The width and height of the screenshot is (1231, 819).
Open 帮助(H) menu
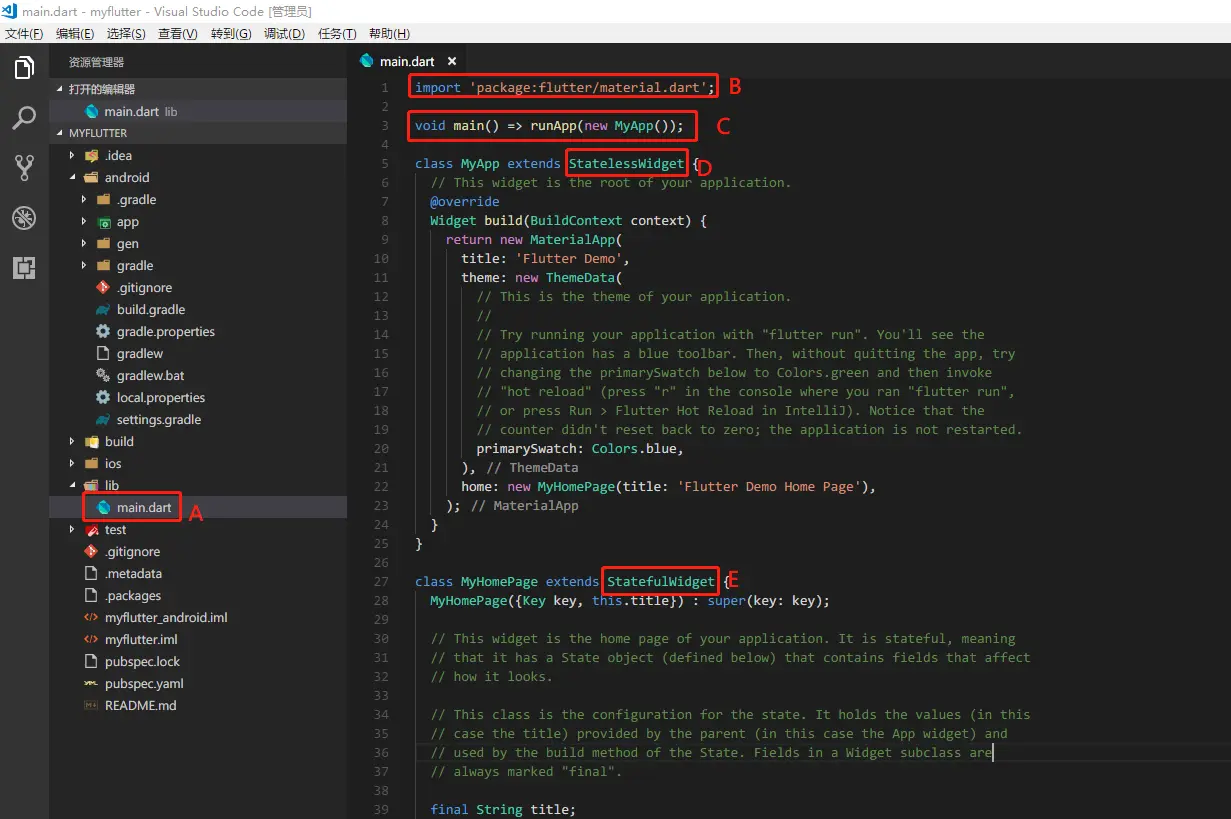(x=389, y=33)
